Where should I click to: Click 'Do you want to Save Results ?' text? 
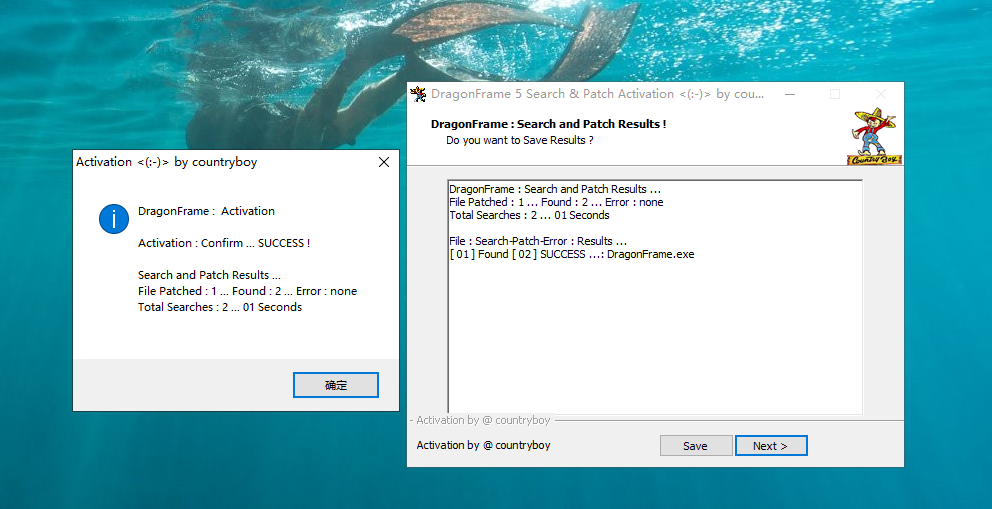click(x=520, y=140)
